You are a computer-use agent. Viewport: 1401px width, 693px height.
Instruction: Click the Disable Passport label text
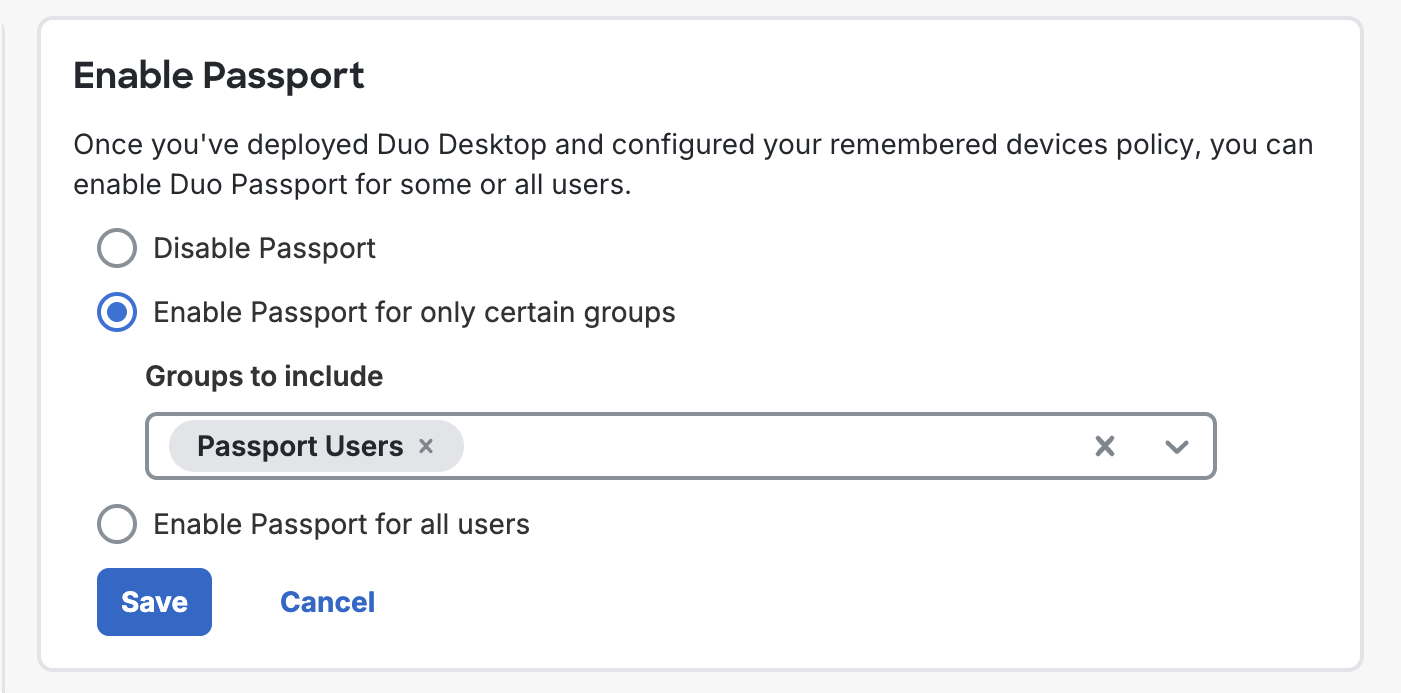coord(263,248)
